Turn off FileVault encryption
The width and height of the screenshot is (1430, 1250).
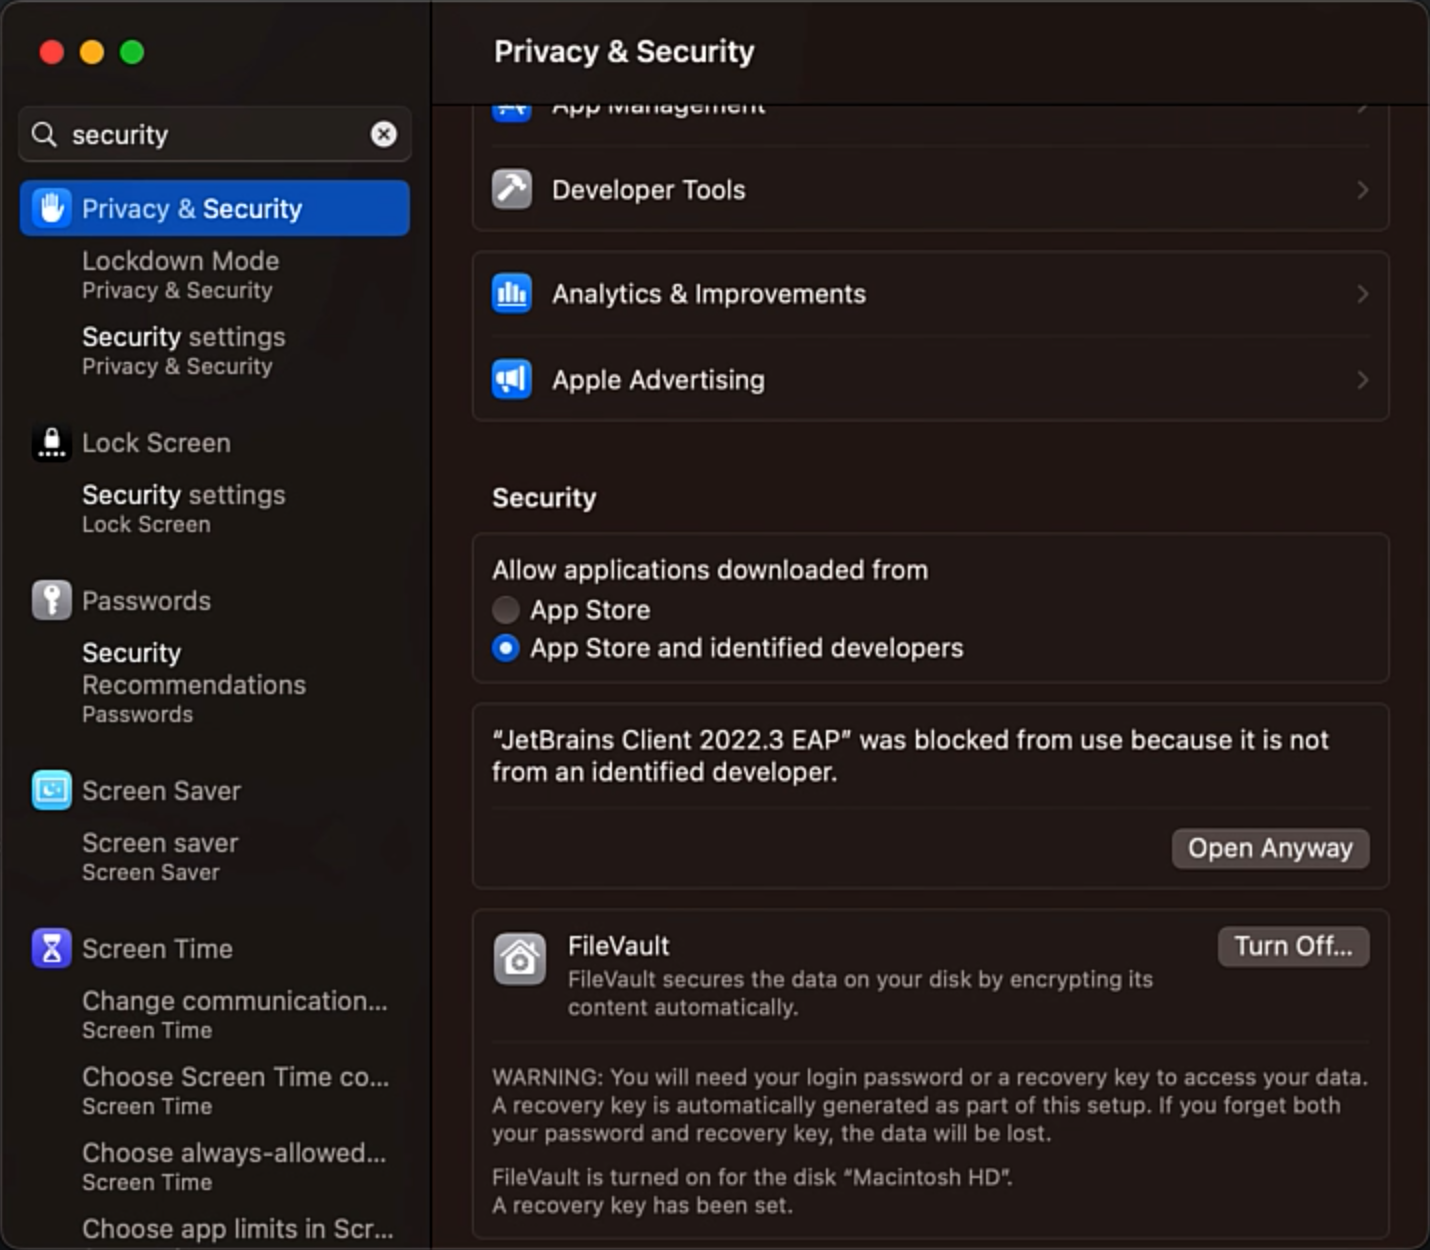pyautogui.click(x=1293, y=946)
